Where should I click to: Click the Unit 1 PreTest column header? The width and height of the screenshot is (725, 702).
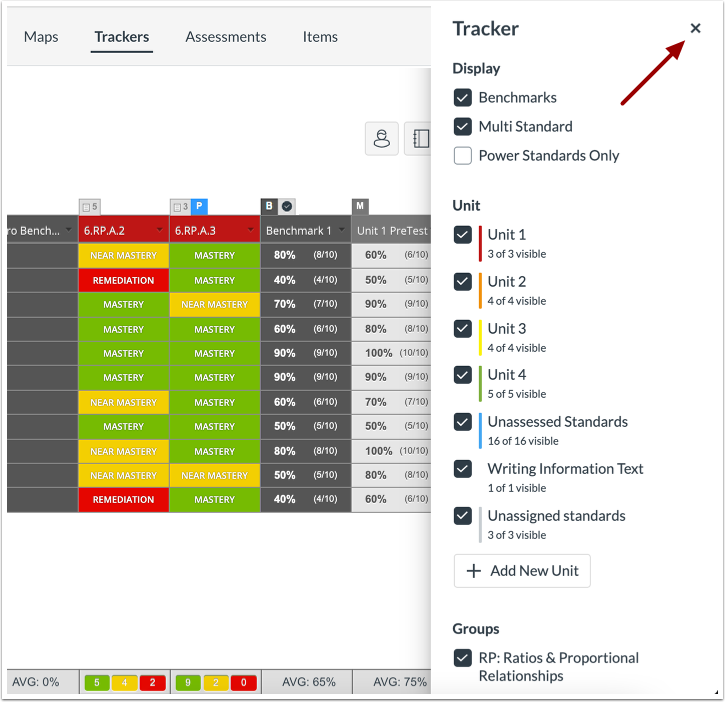(x=392, y=230)
